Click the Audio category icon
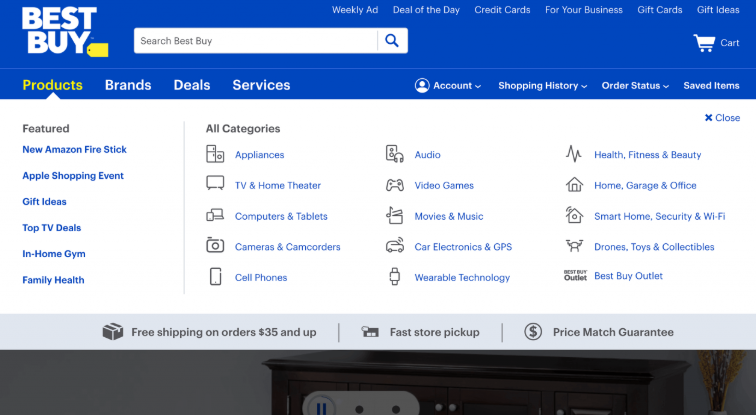The height and width of the screenshot is (415, 756). pos(394,154)
